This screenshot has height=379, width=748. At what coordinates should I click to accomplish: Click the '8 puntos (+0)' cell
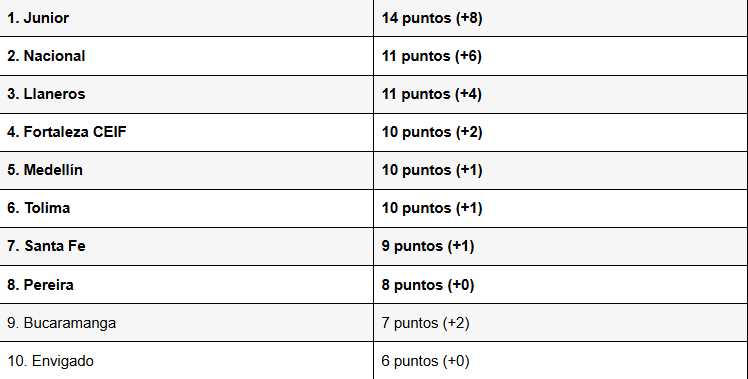(x=561, y=284)
